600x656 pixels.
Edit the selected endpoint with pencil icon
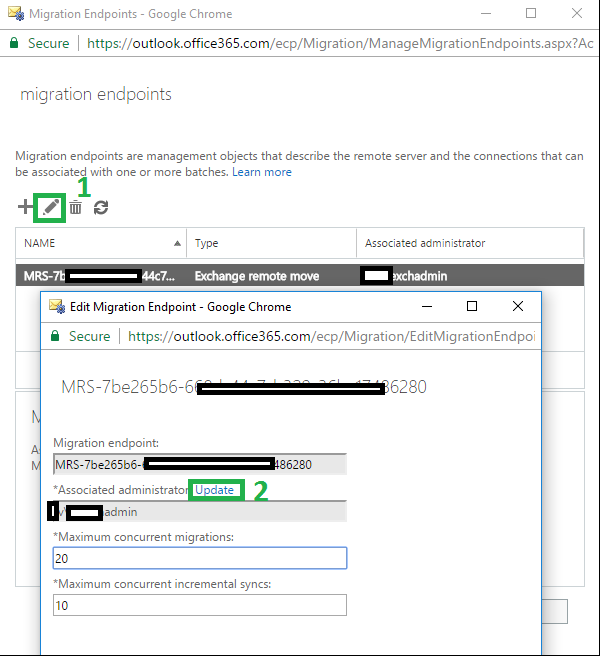pos(51,207)
